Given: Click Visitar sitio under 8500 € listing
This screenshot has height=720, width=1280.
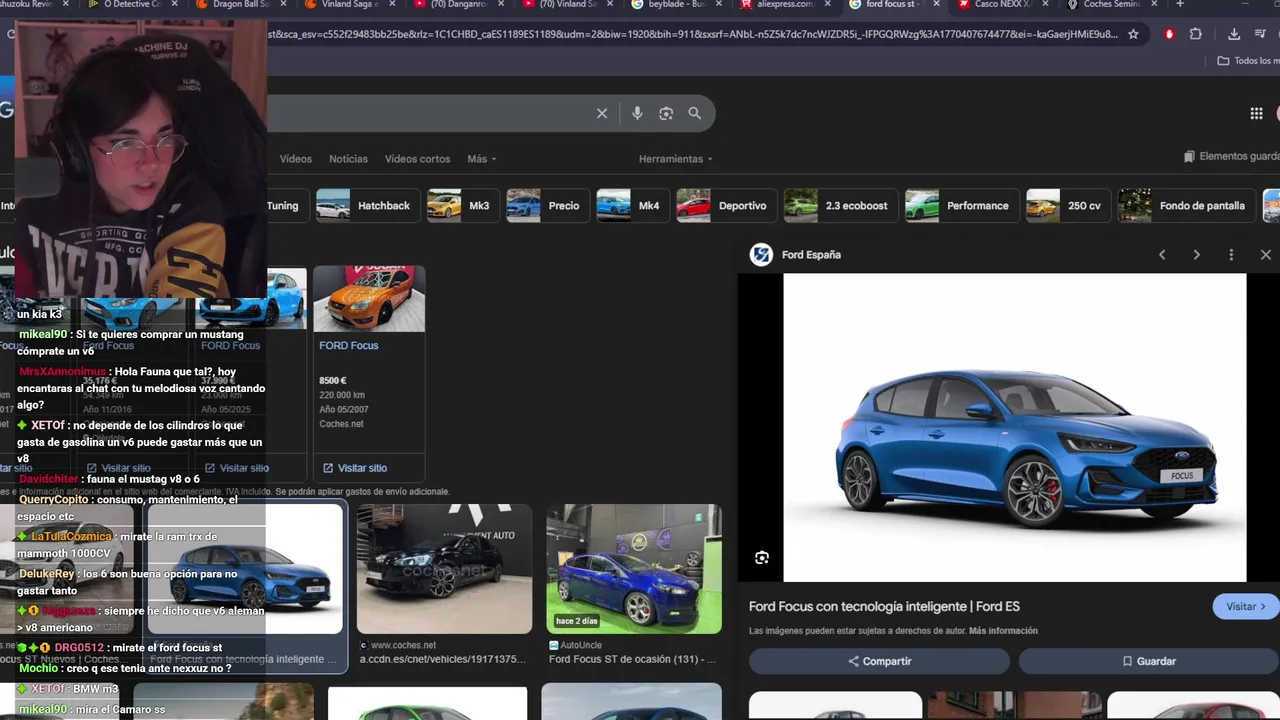Looking at the screenshot, I should click(355, 468).
